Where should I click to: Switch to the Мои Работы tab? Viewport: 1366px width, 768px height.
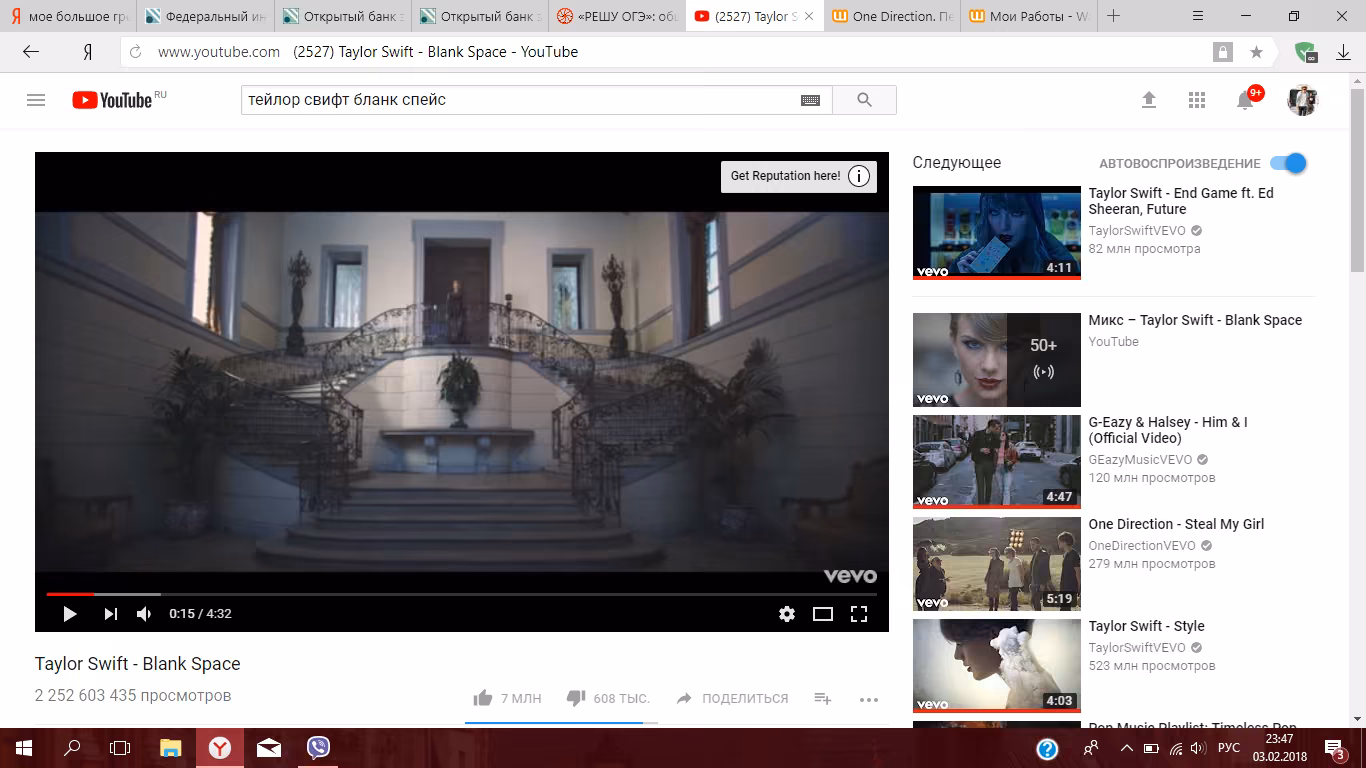[1029, 16]
